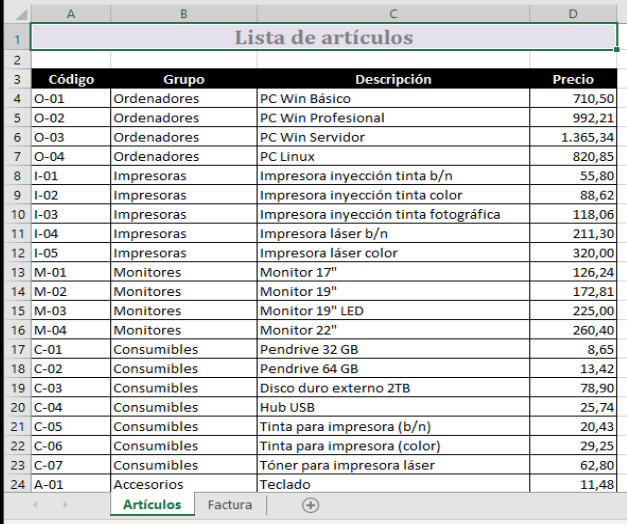Screen dimensions: 627x524
Task: Select cell 'Impresora láser color'
Action: [393, 253]
